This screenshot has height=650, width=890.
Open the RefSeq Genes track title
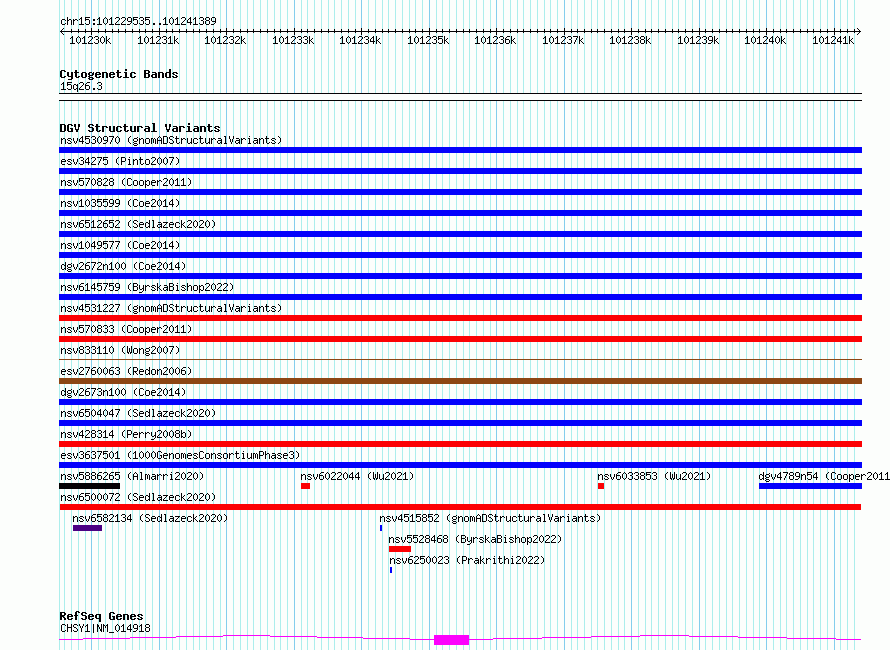101,616
